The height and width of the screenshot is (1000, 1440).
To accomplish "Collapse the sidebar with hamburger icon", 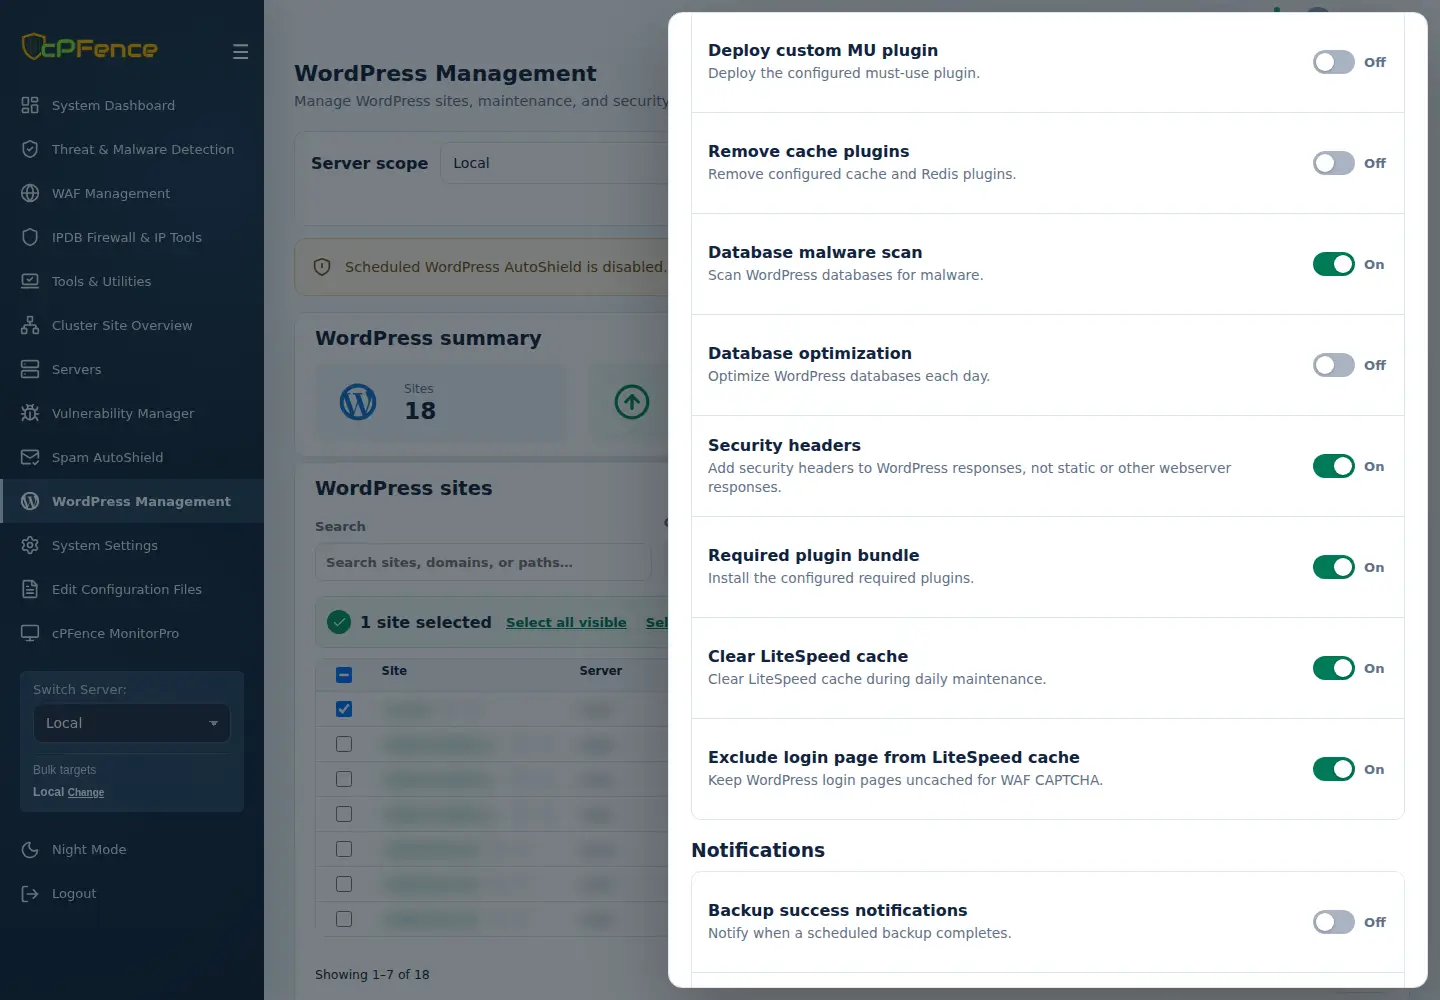I will [240, 51].
